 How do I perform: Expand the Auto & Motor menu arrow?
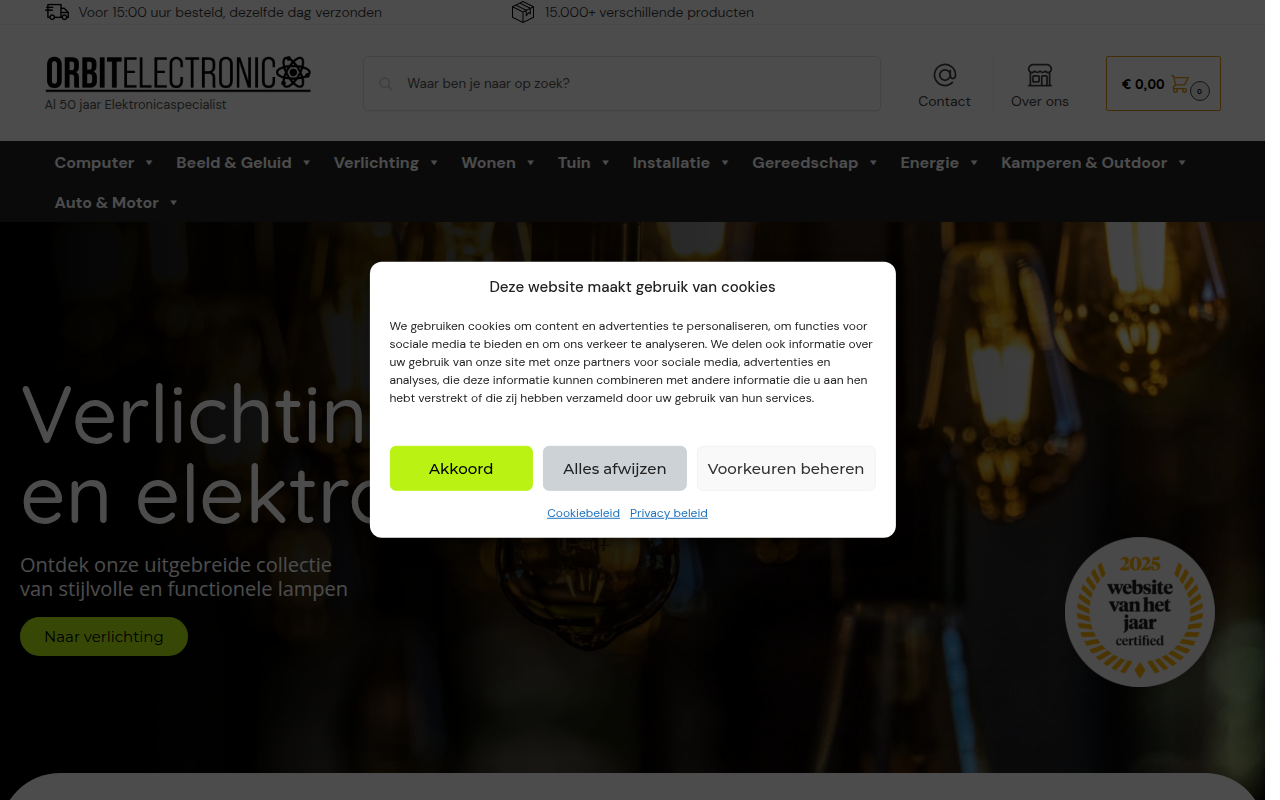pyautogui.click(x=173, y=203)
